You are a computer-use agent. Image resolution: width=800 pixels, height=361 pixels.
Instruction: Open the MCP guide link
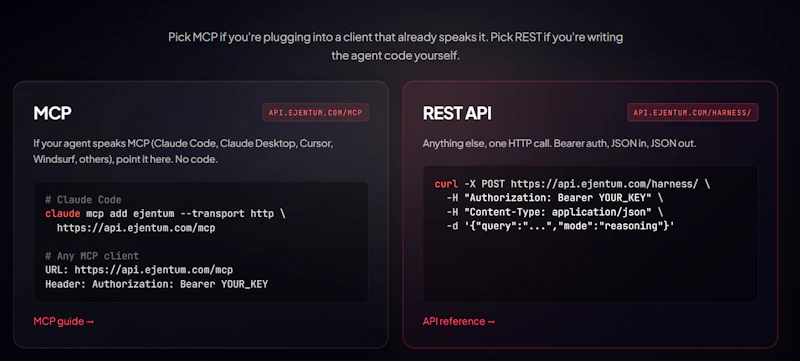(x=64, y=321)
